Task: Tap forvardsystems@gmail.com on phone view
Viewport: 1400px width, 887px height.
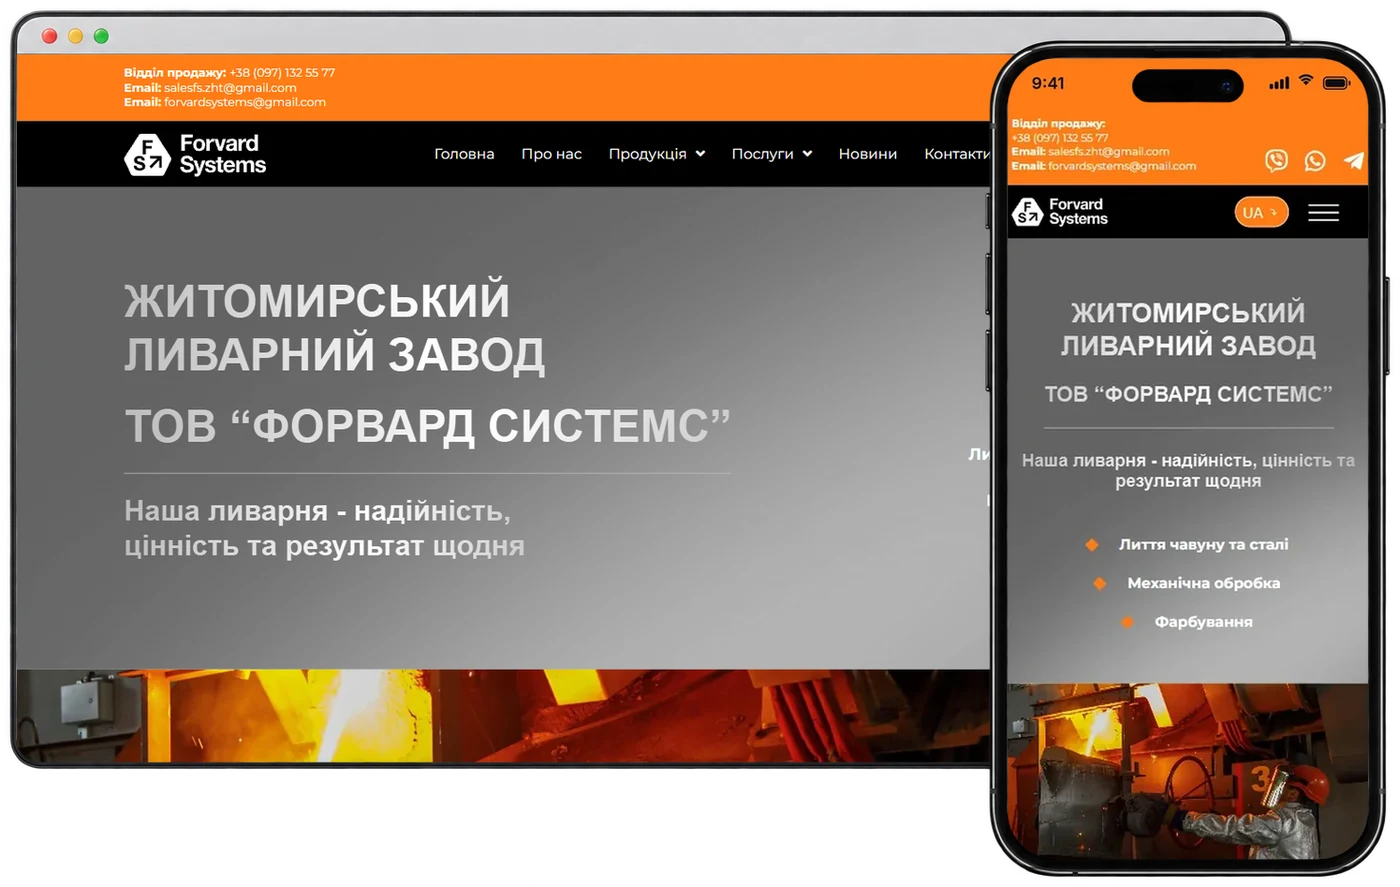Action: [1122, 166]
